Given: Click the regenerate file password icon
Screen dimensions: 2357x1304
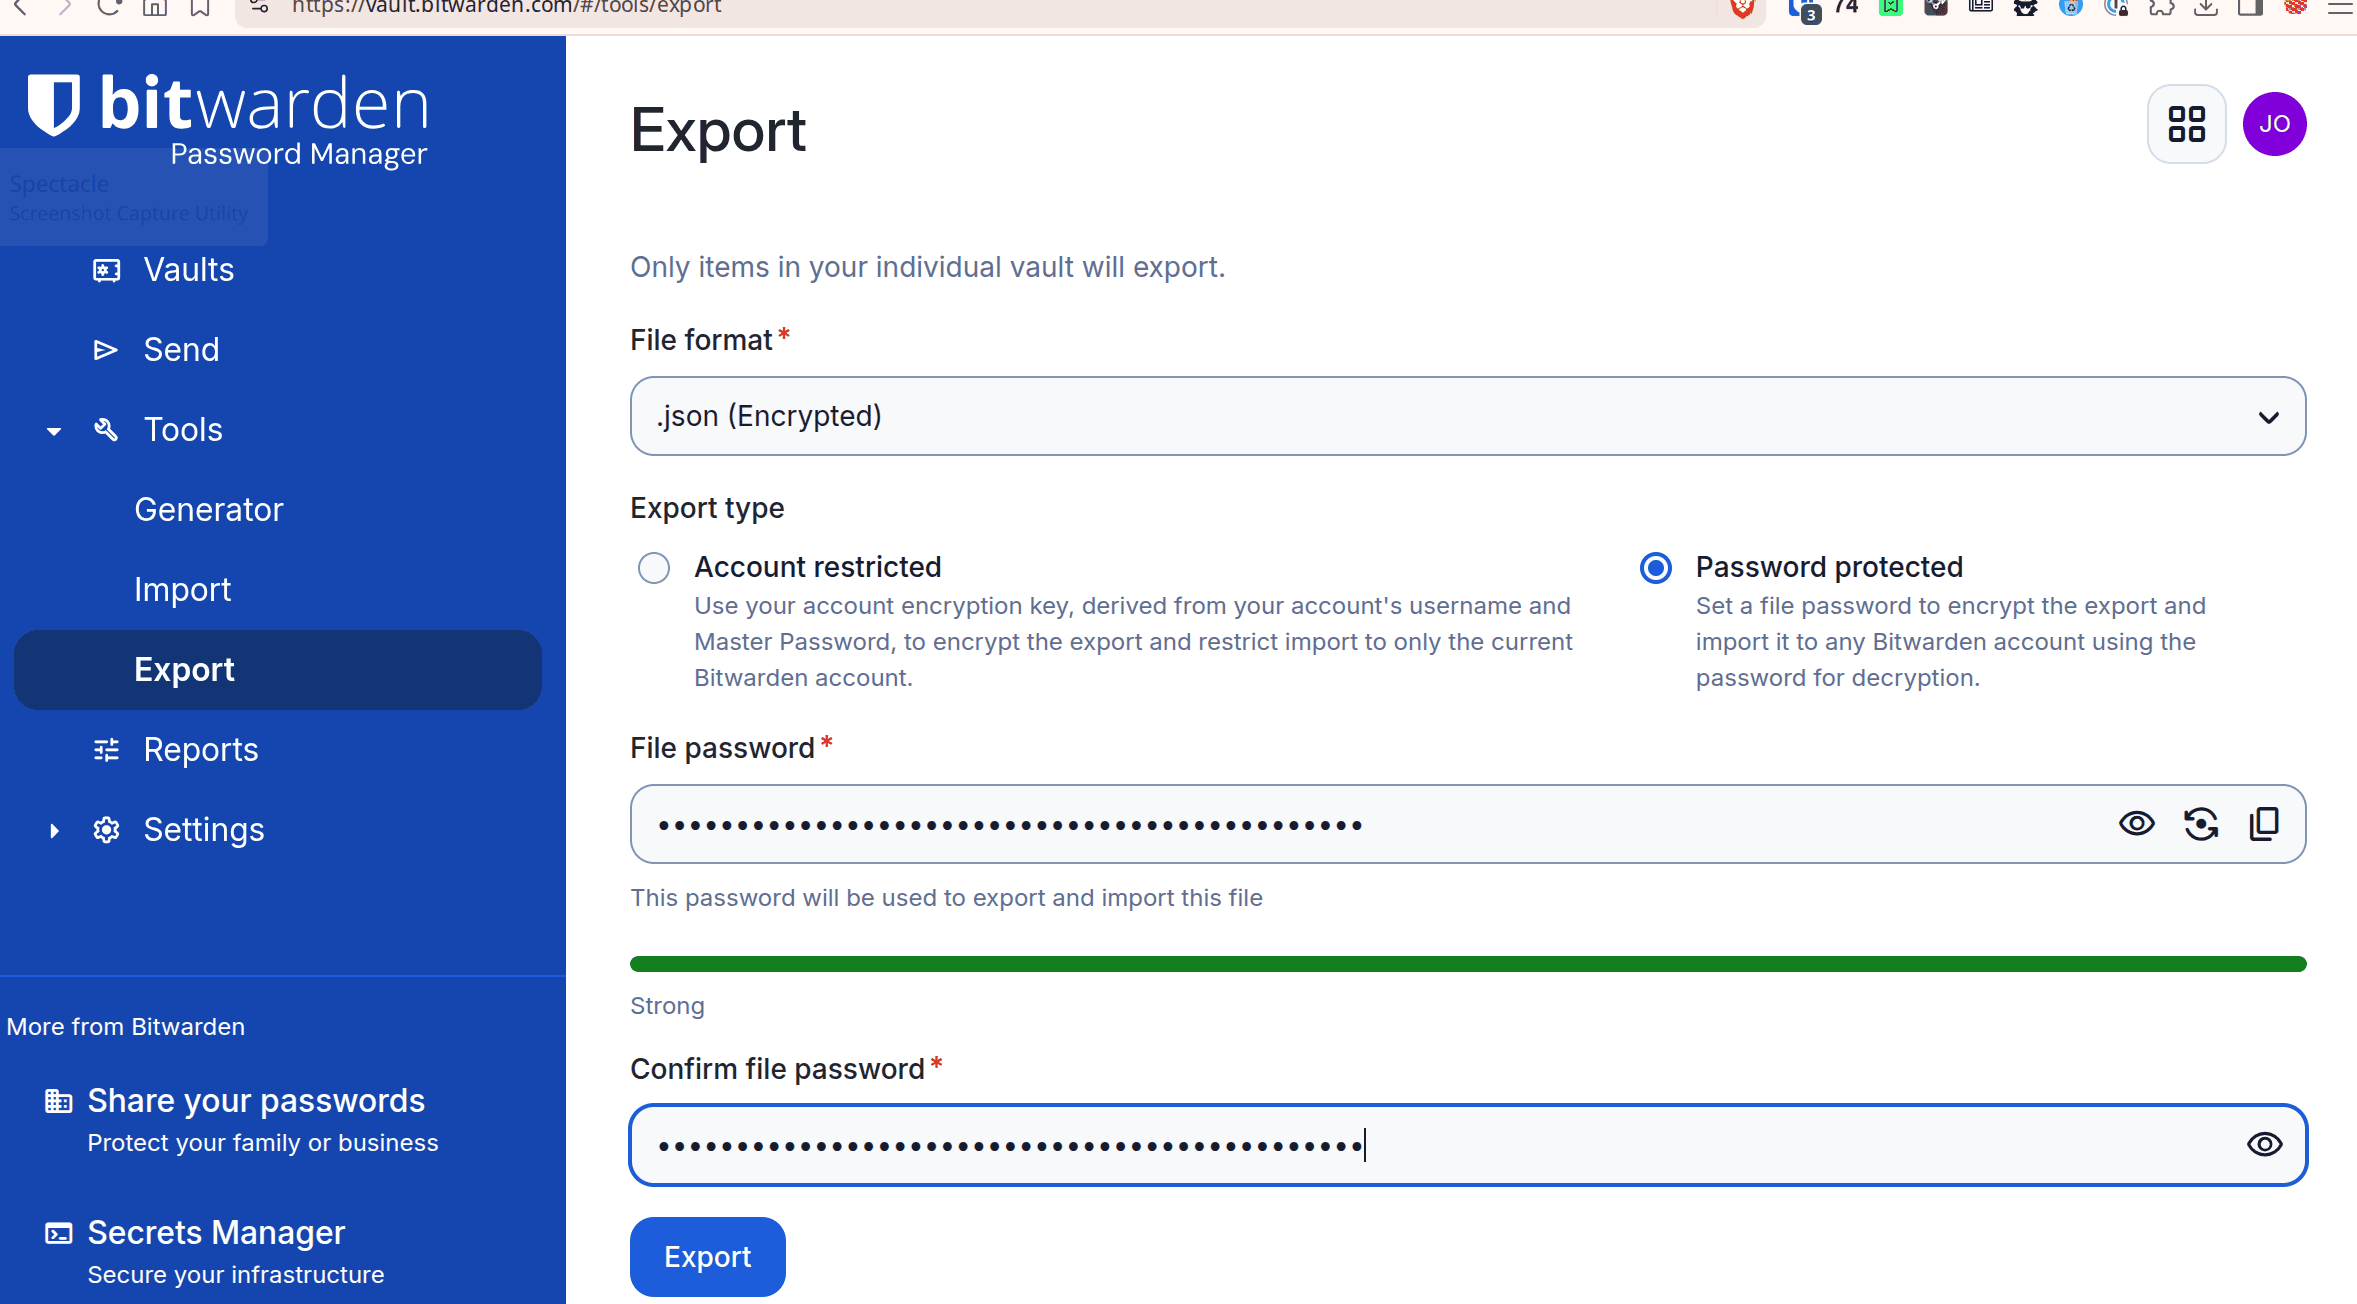Looking at the screenshot, I should click(2200, 824).
